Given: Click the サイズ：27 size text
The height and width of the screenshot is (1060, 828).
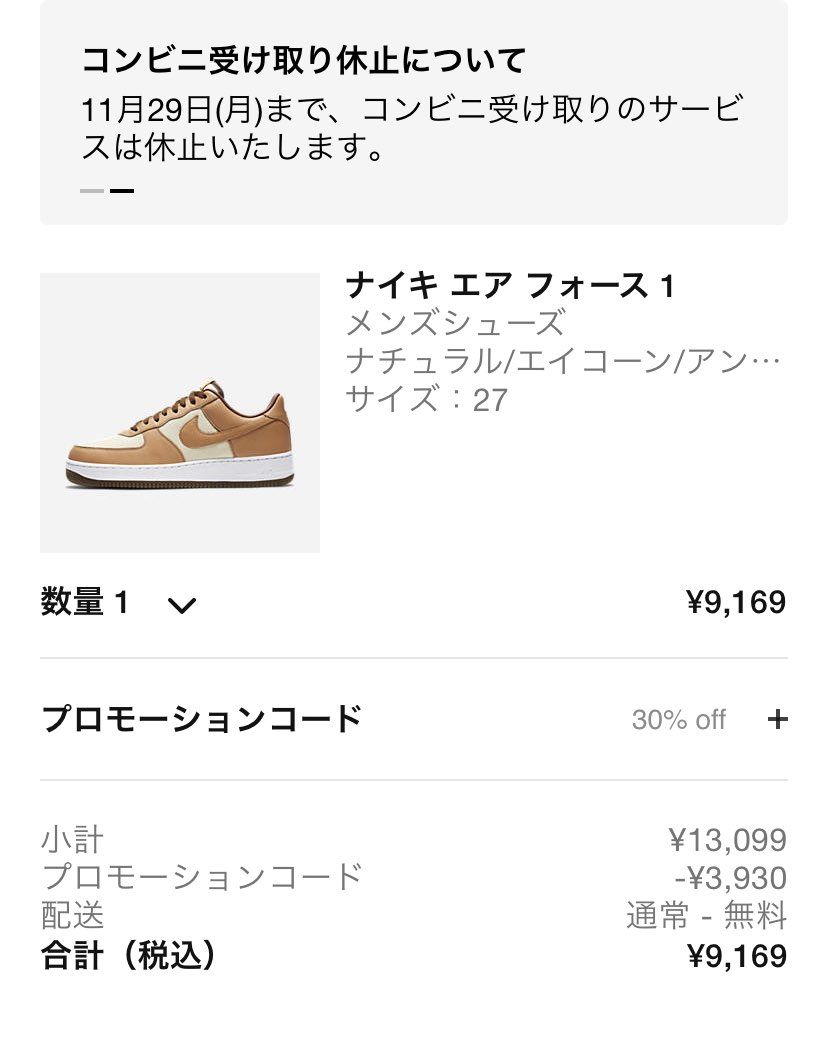Looking at the screenshot, I should pyautogui.click(x=427, y=399).
